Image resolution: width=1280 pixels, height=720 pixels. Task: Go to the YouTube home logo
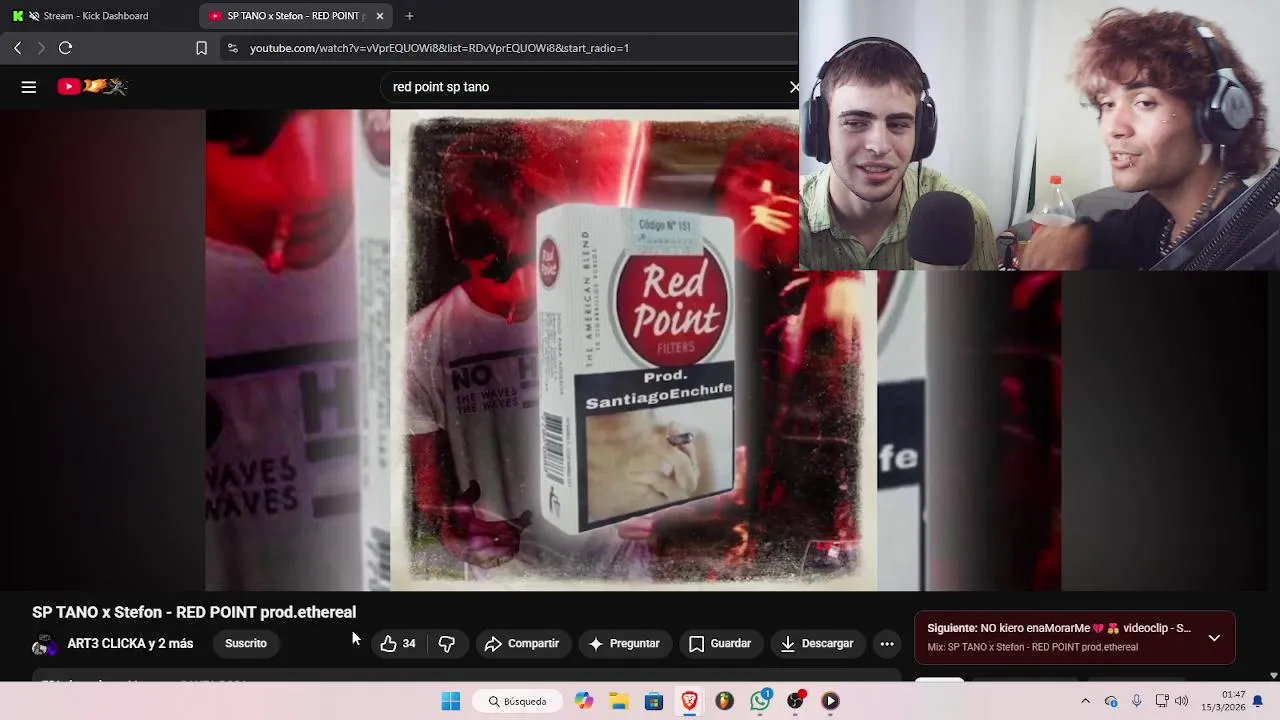[x=92, y=87]
